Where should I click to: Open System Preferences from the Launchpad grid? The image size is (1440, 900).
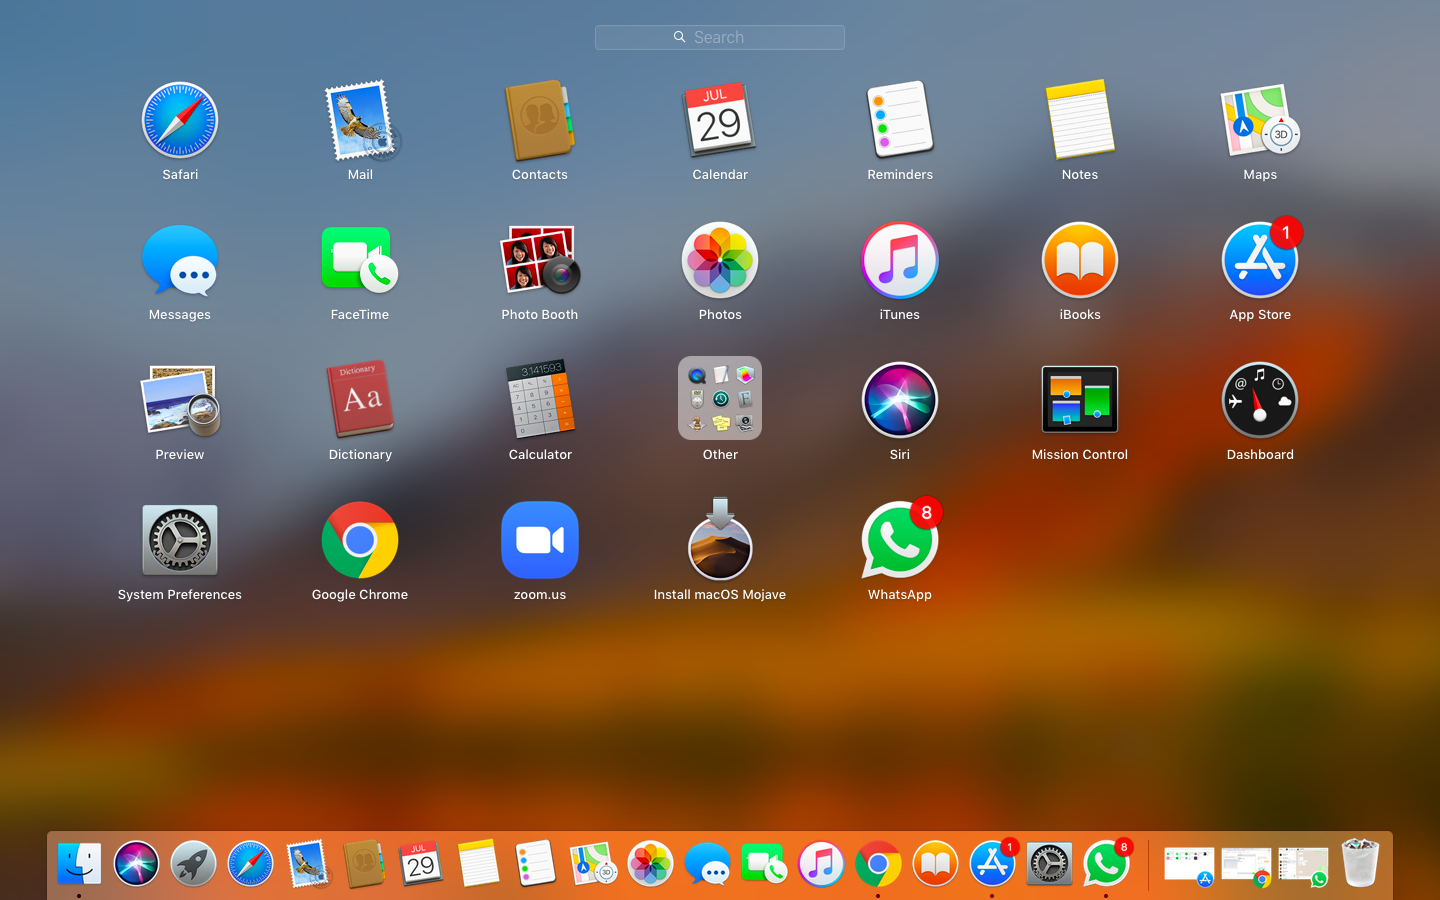point(180,540)
